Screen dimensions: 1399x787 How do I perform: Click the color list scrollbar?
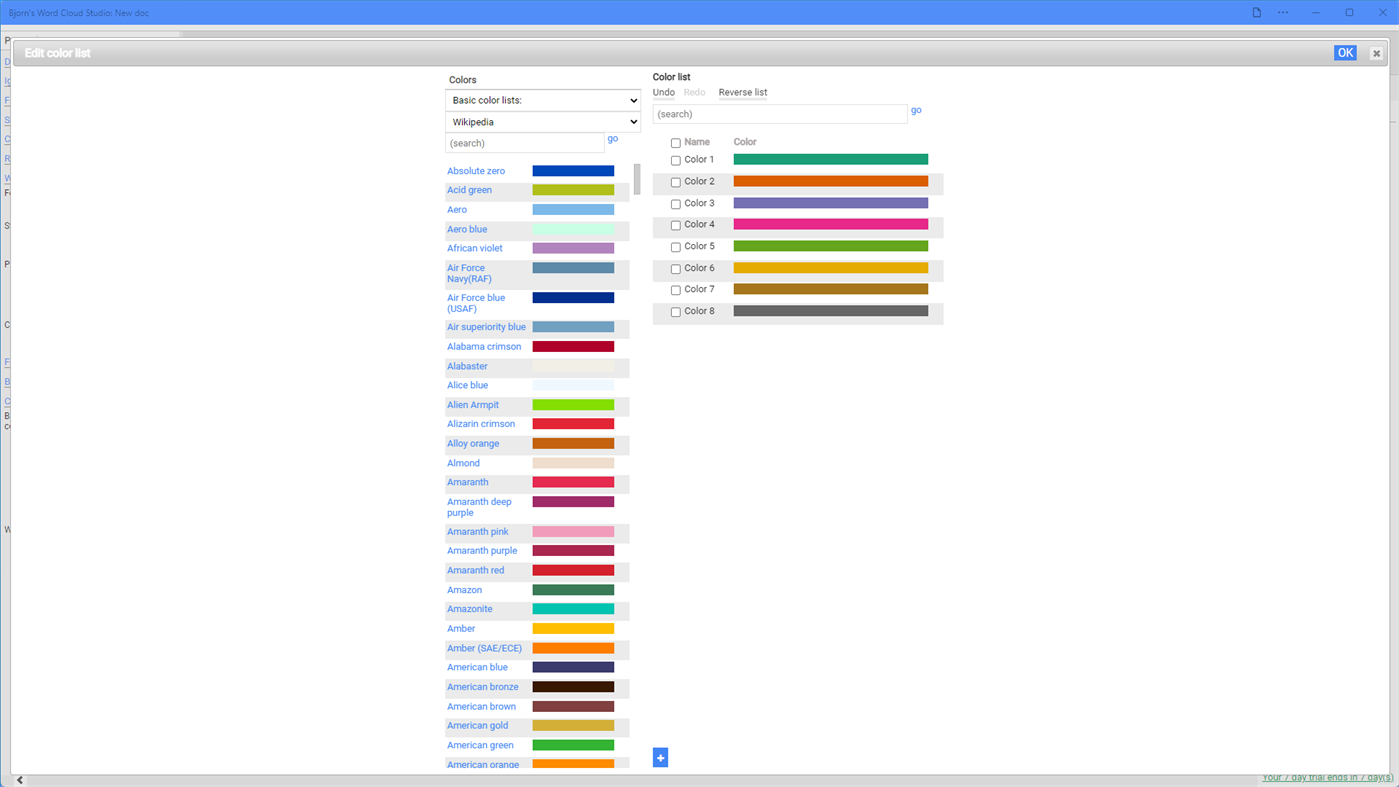coord(635,180)
